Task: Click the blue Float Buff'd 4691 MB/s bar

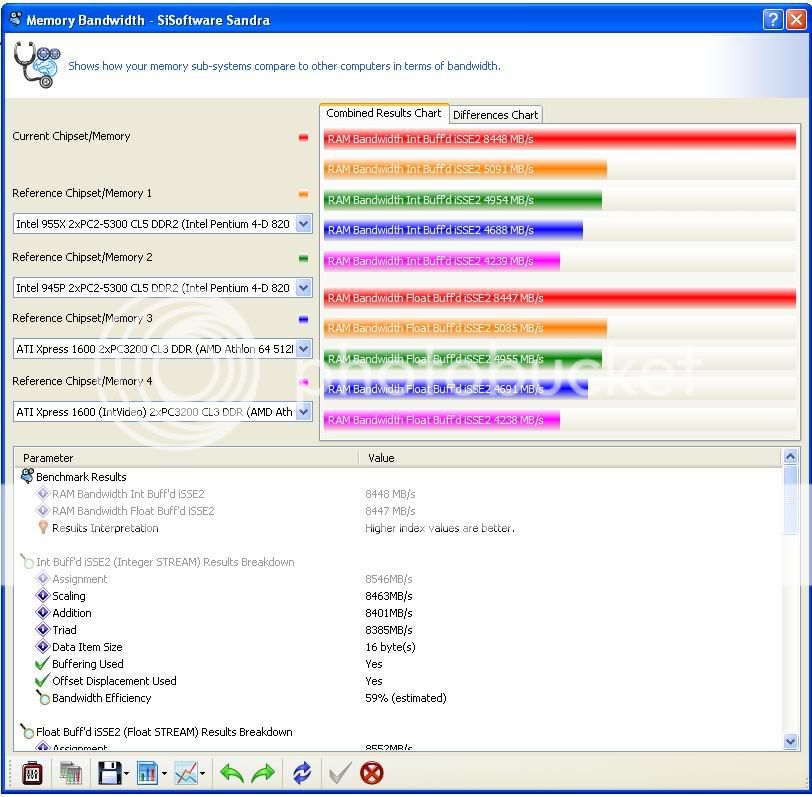Action: click(456, 389)
